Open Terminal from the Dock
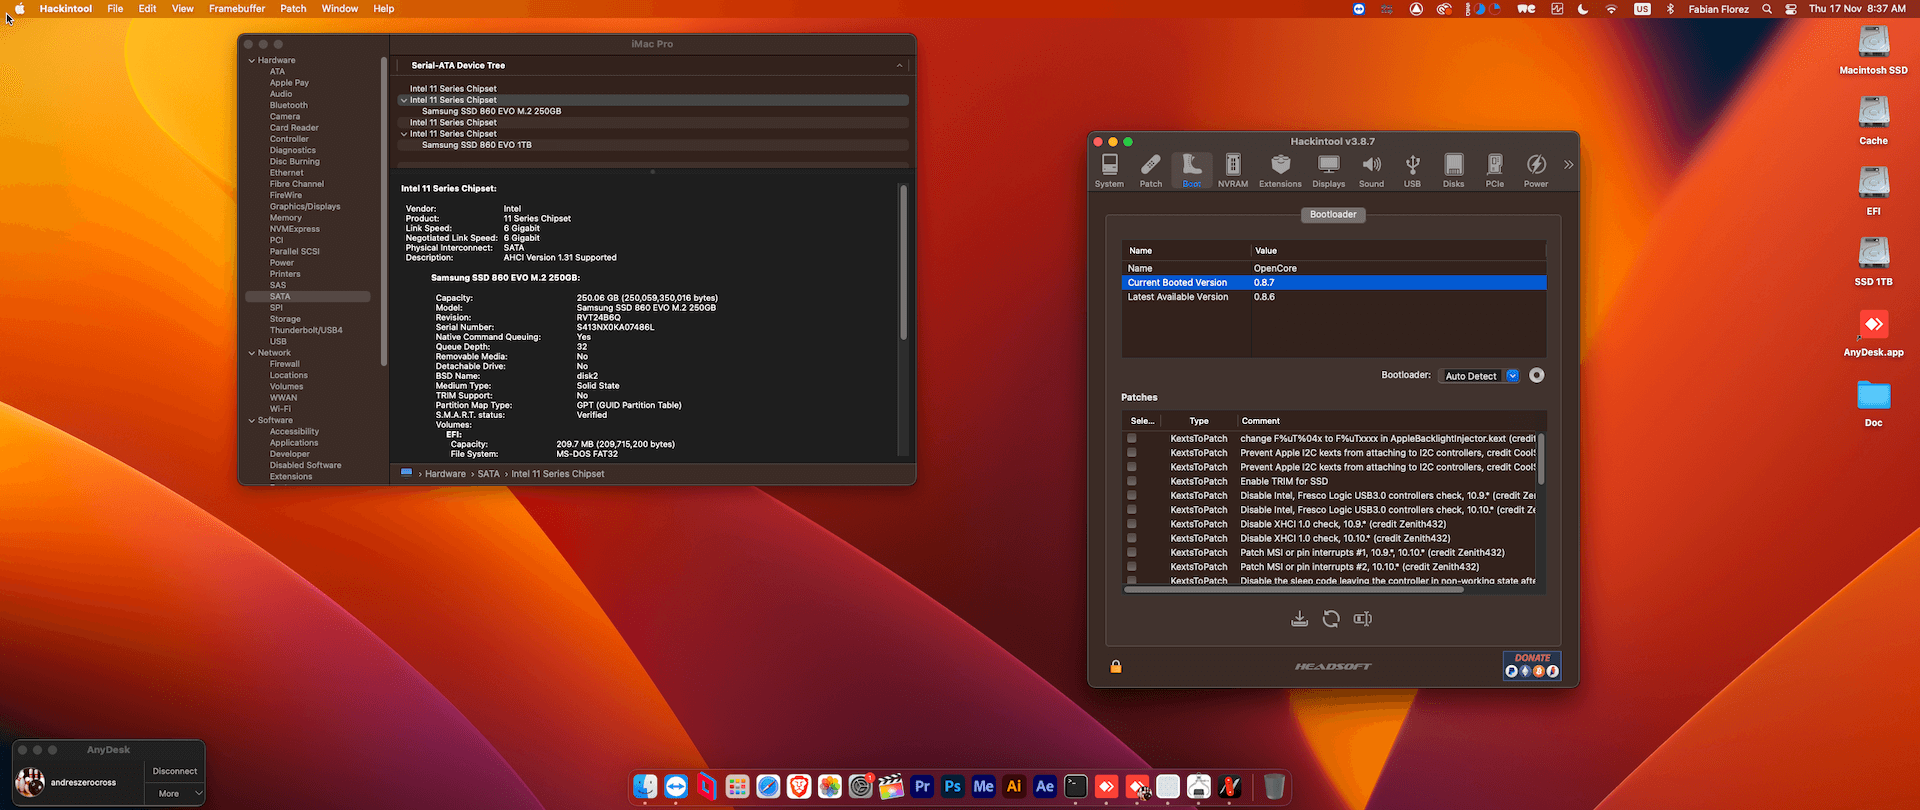1920x810 pixels. 1076,787
